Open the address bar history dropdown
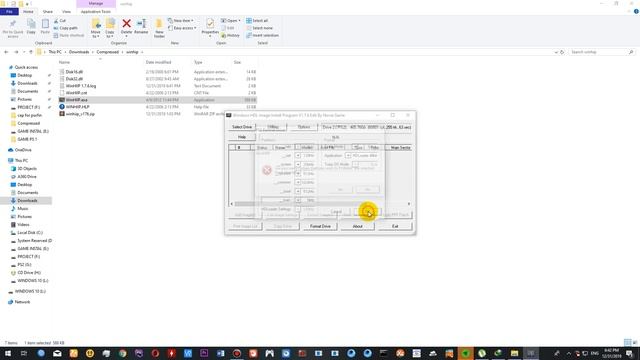Image resolution: width=640 pixels, height=360 pixels. (556, 52)
